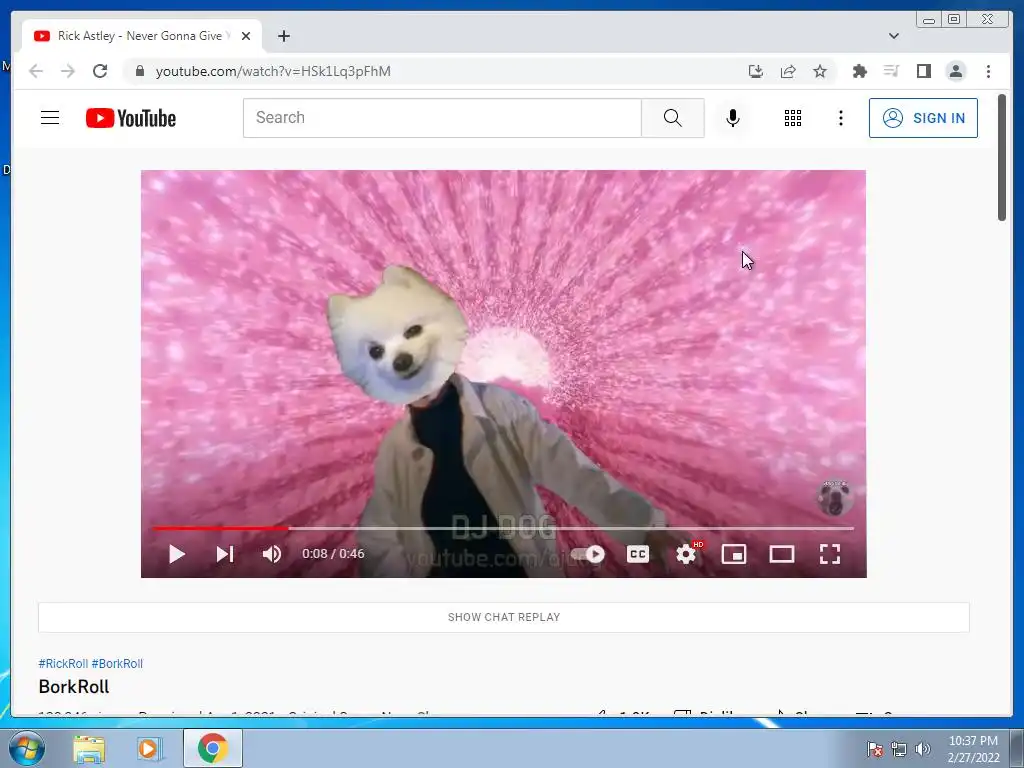Click SHOW CHAT REPLAY
1024x768 pixels.
tap(504, 617)
